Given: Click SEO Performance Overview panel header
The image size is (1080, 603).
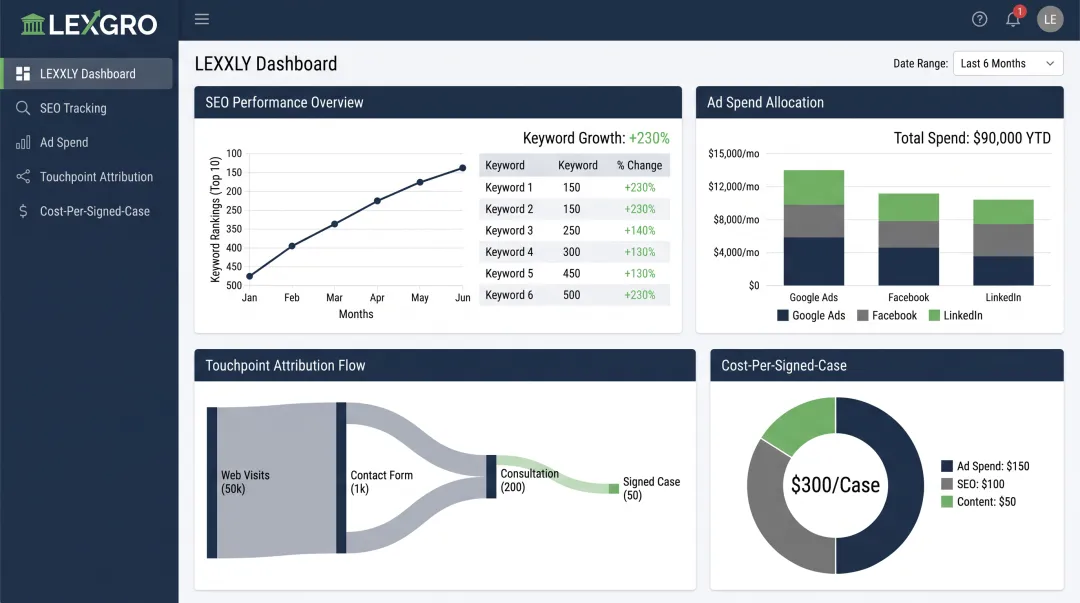Looking at the screenshot, I should click(x=438, y=102).
